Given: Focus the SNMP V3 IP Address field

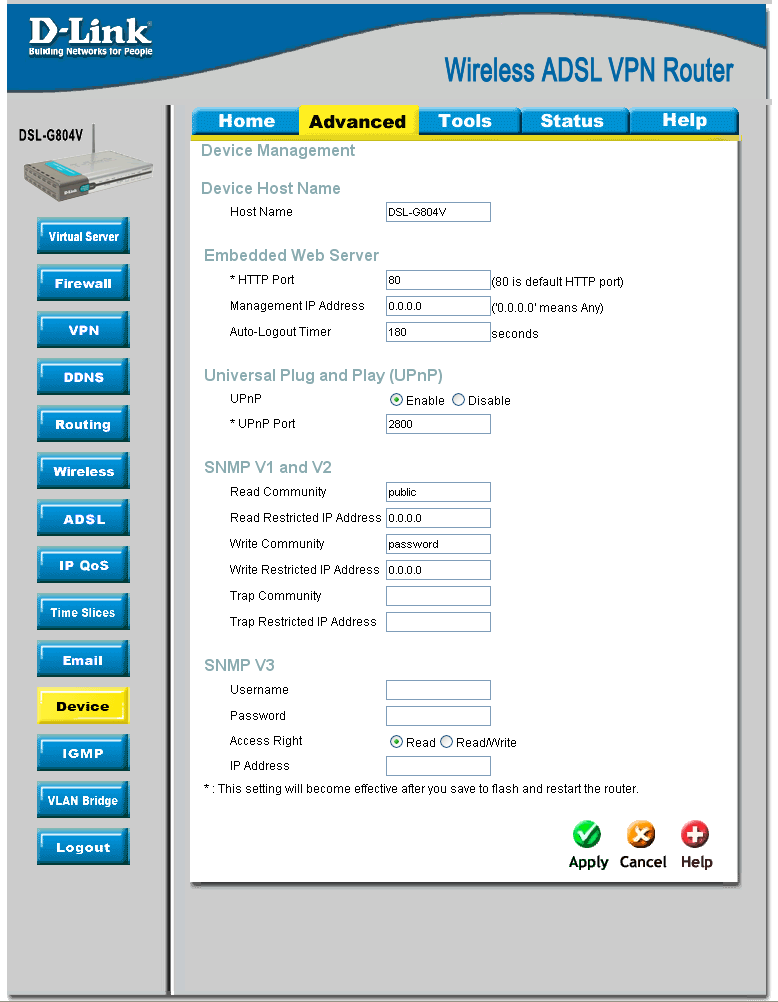Looking at the screenshot, I should (438, 766).
